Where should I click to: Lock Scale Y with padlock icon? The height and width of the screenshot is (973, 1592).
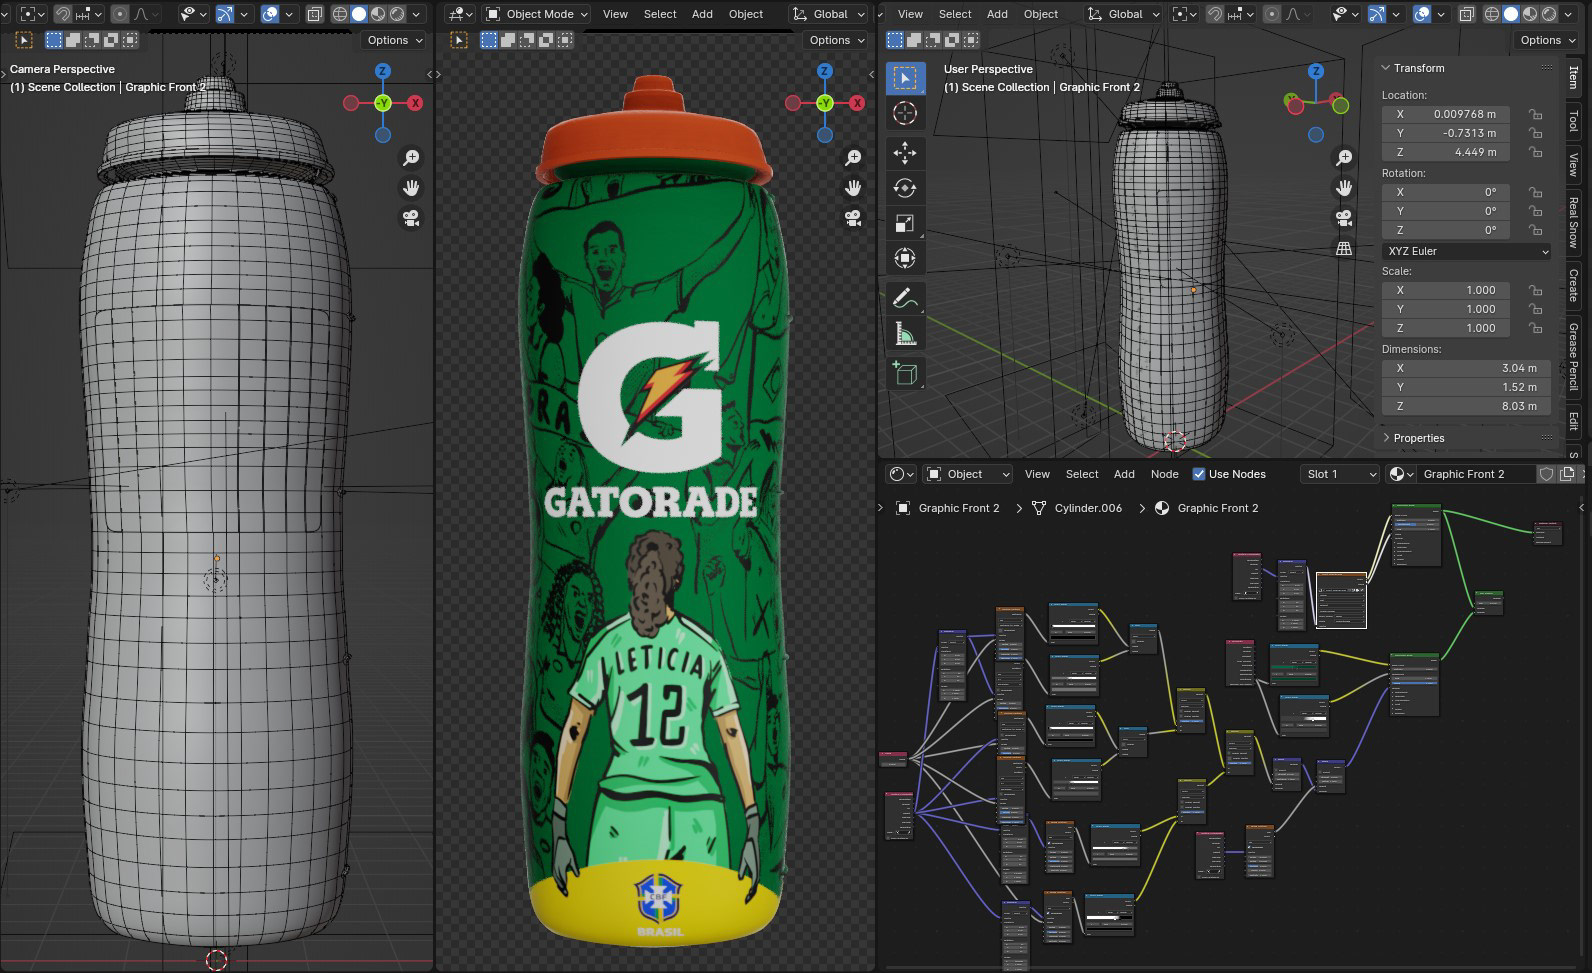1535,309
